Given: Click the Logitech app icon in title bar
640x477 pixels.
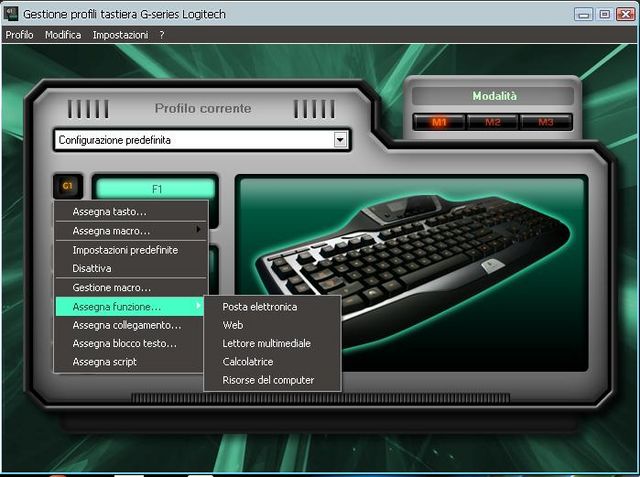Looking at the screenshot, I should coord(11,14).
